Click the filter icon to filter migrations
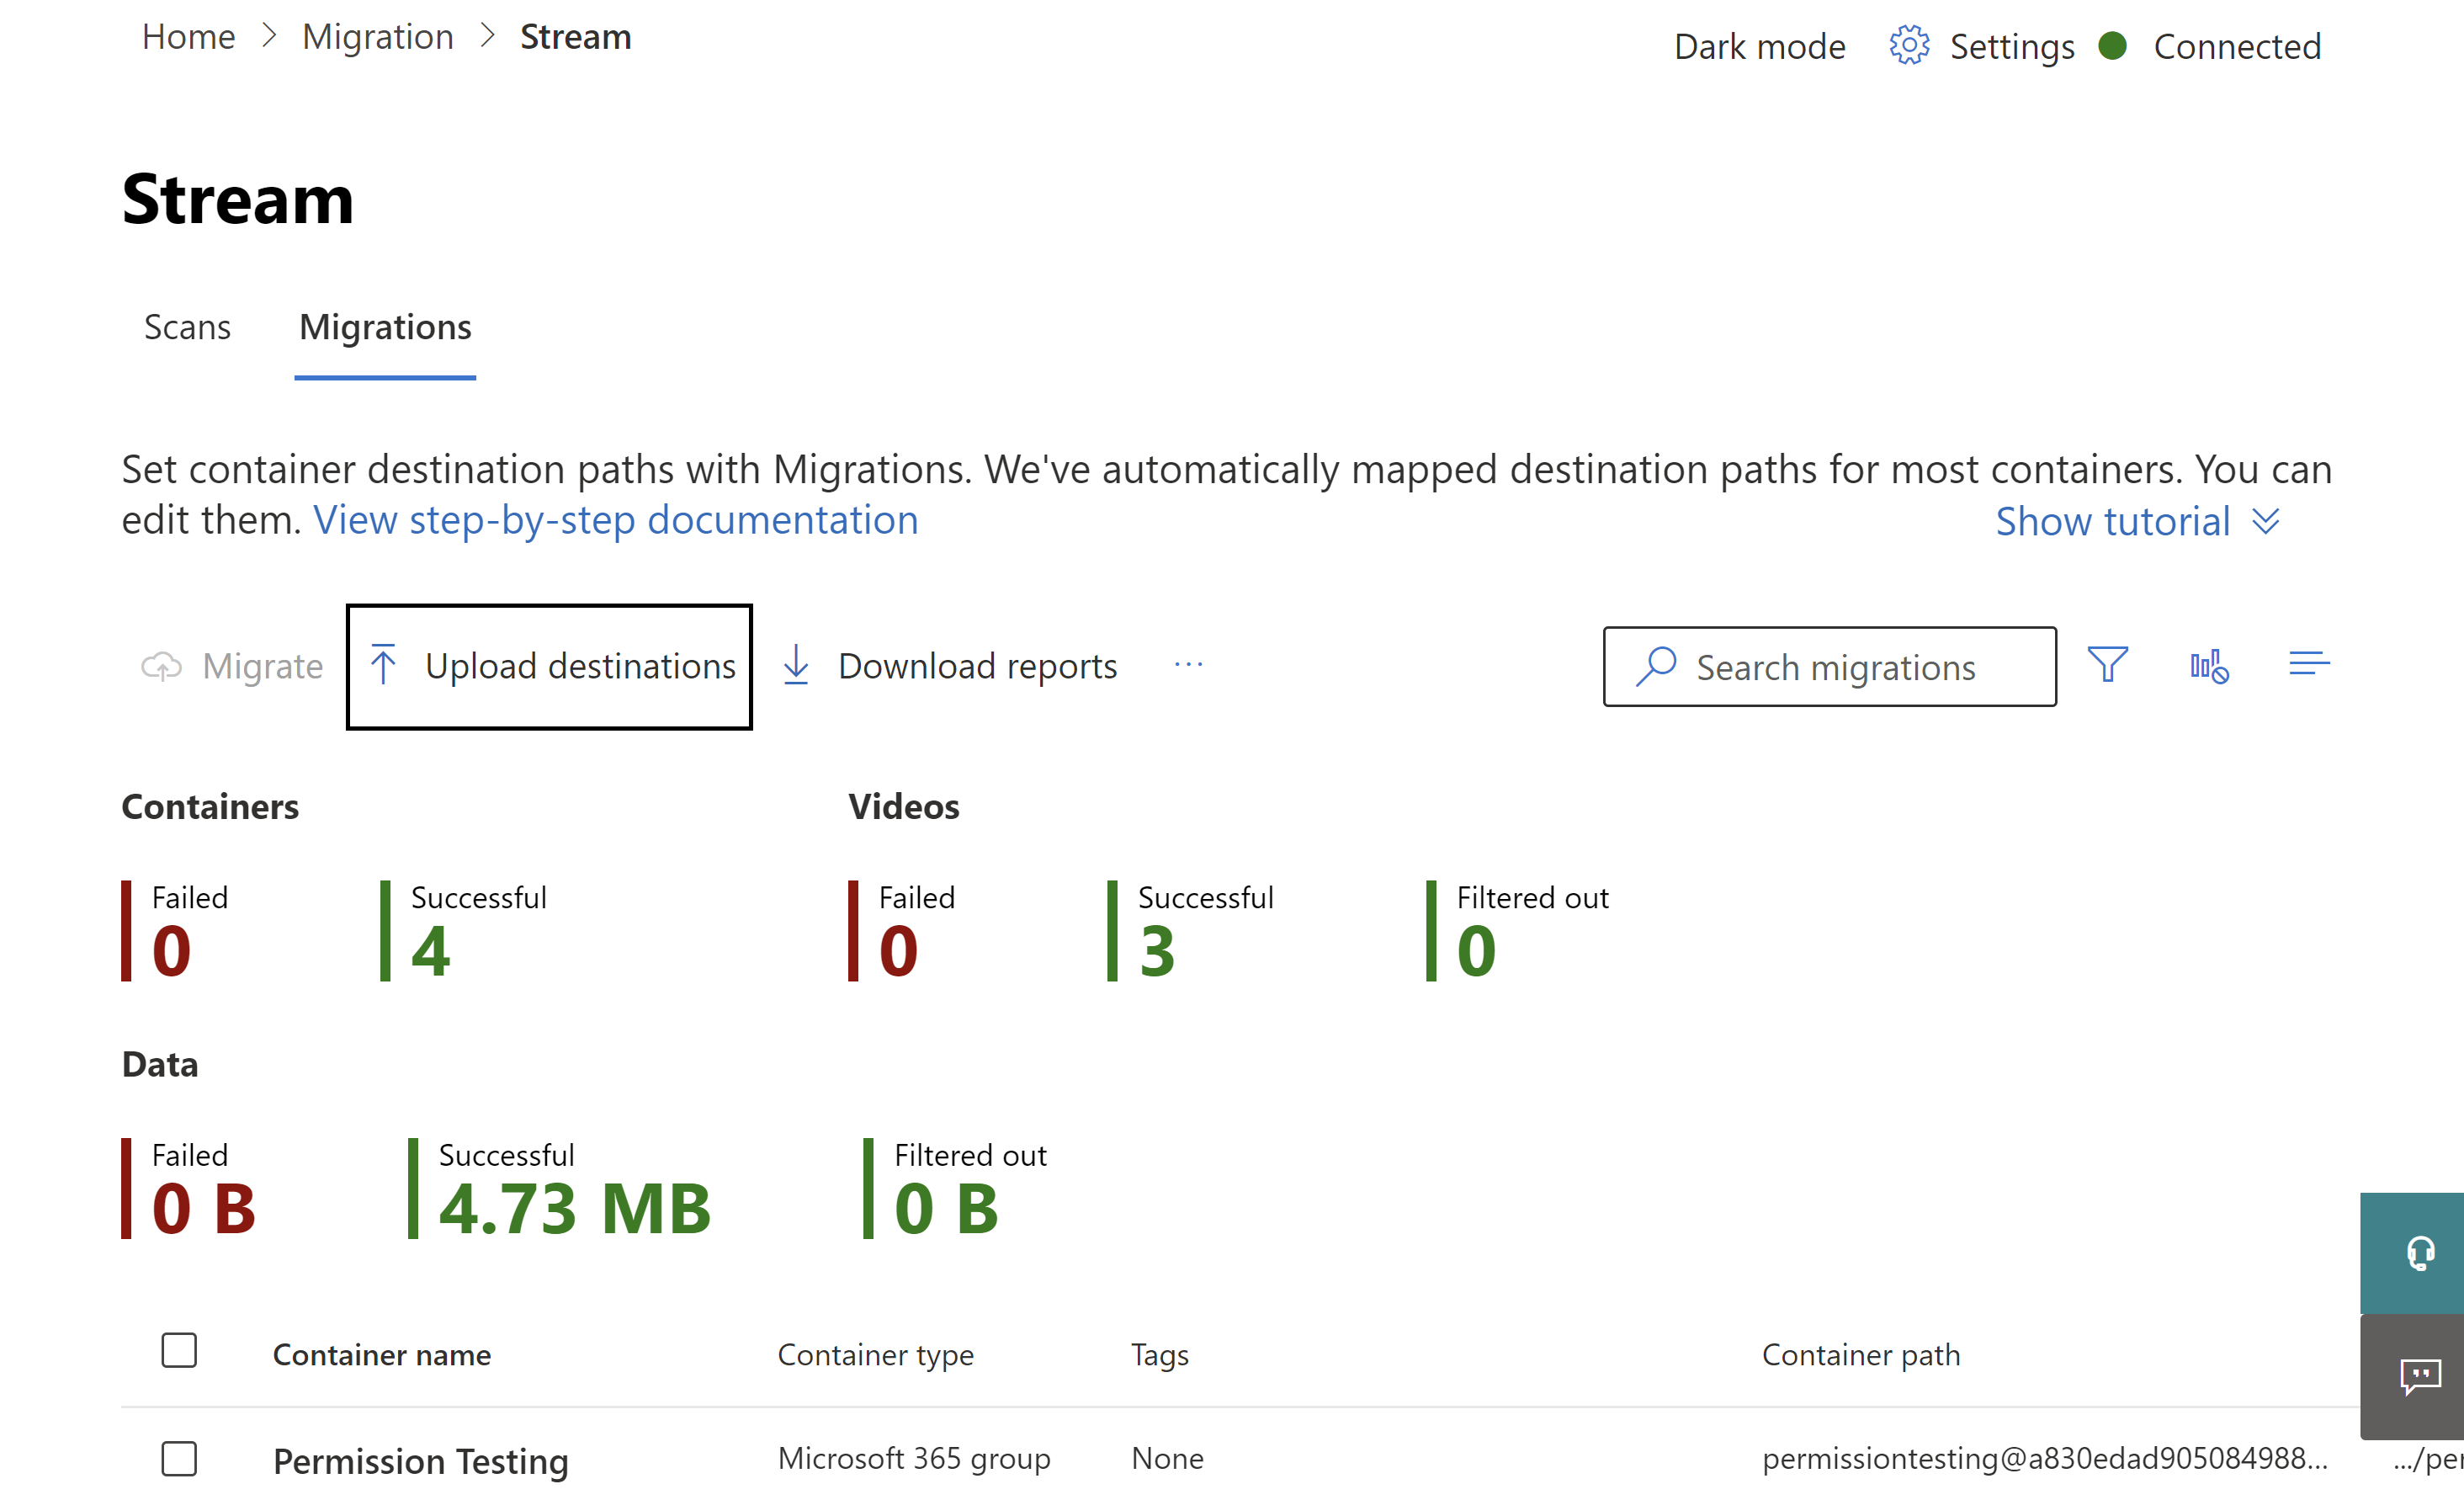The height and width of the screenshot is (1500, 2464). (2109, 666)
